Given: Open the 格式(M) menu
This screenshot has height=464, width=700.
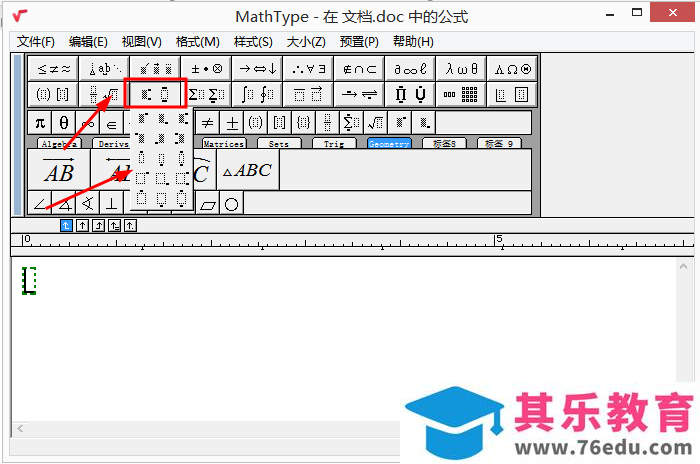Looking at the screenshot, I should [x=198, y=42].
